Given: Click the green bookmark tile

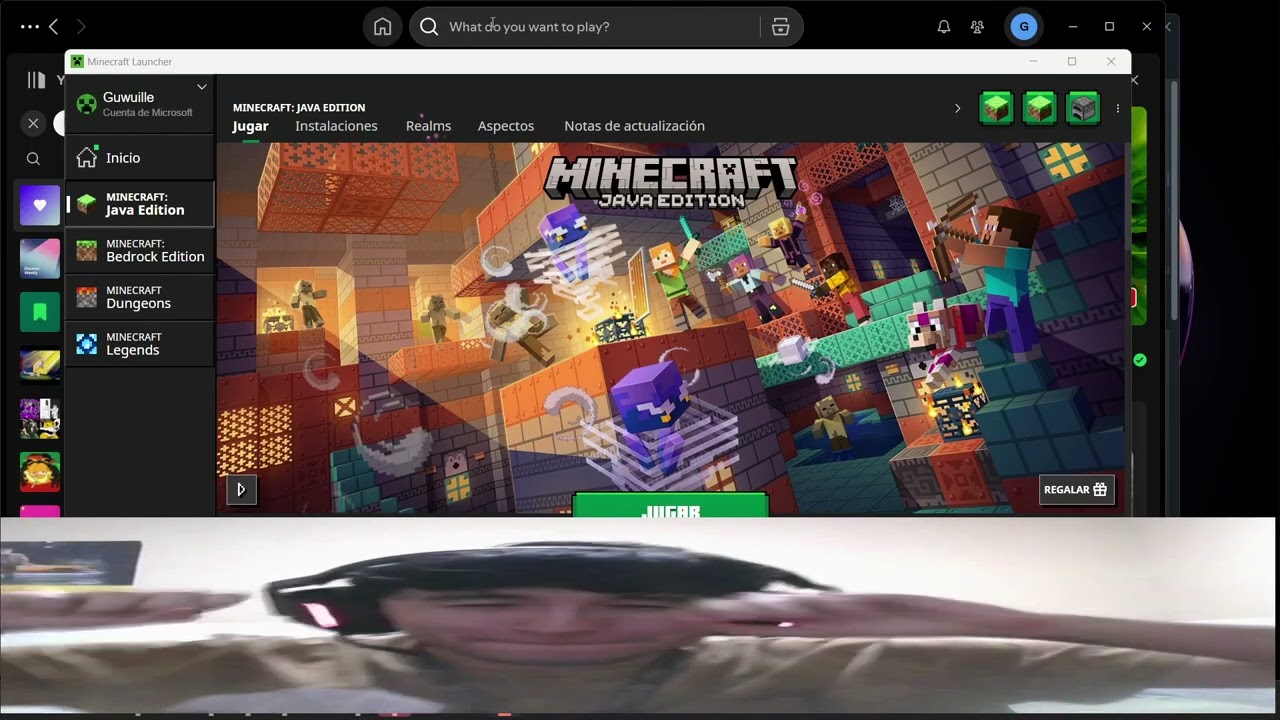Looking at the screenshot, I should coord(40,312).
